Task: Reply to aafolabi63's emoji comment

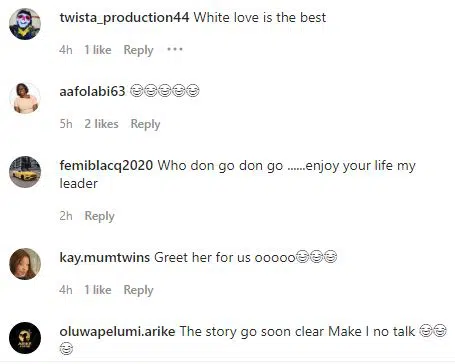Action: [x=145, y=124]
